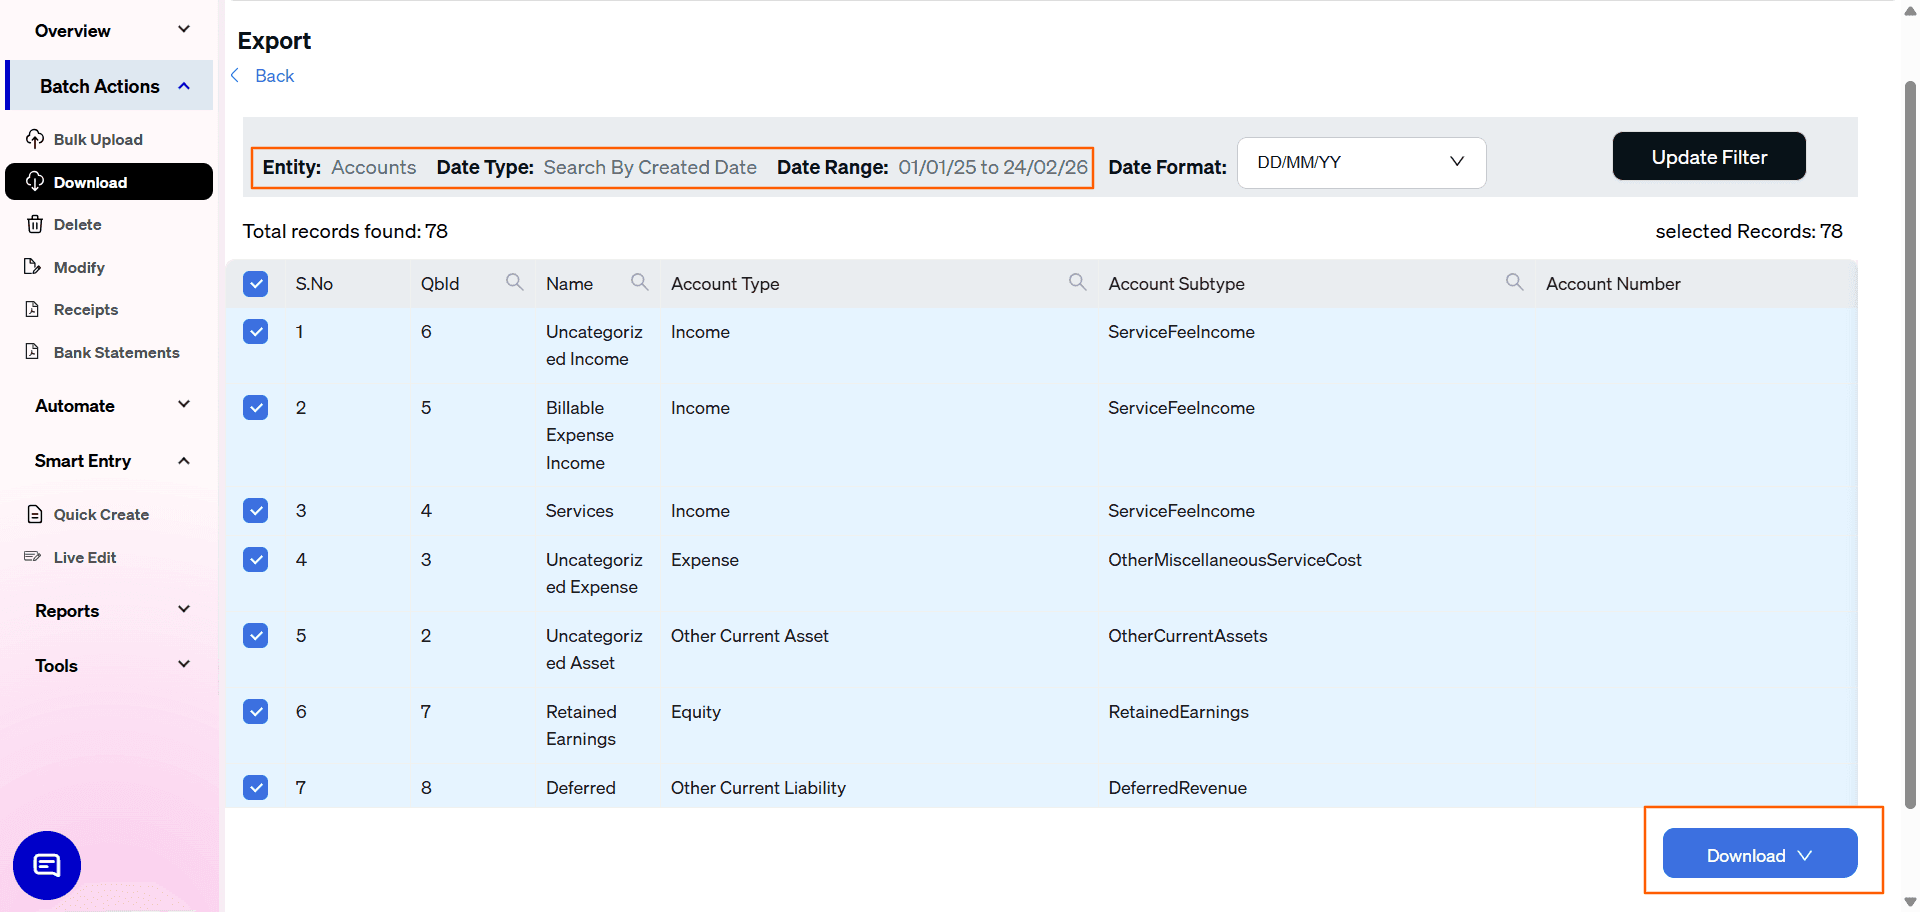Select Bank Statements in Batch Actions

click(116, 352)
